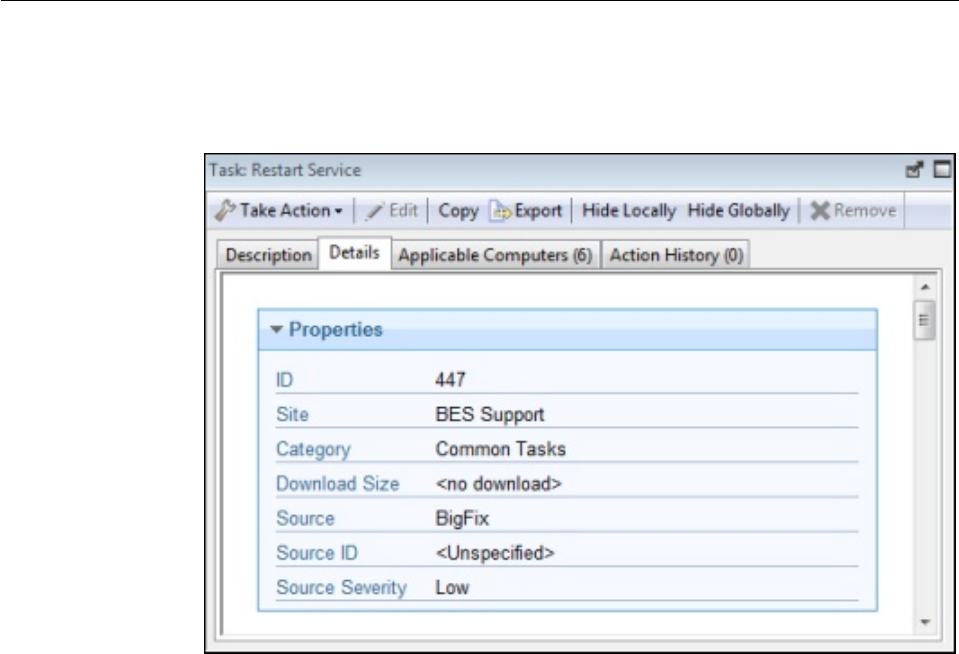Click the Source Severity property label
959x654 pixels.
coord(340,587)
